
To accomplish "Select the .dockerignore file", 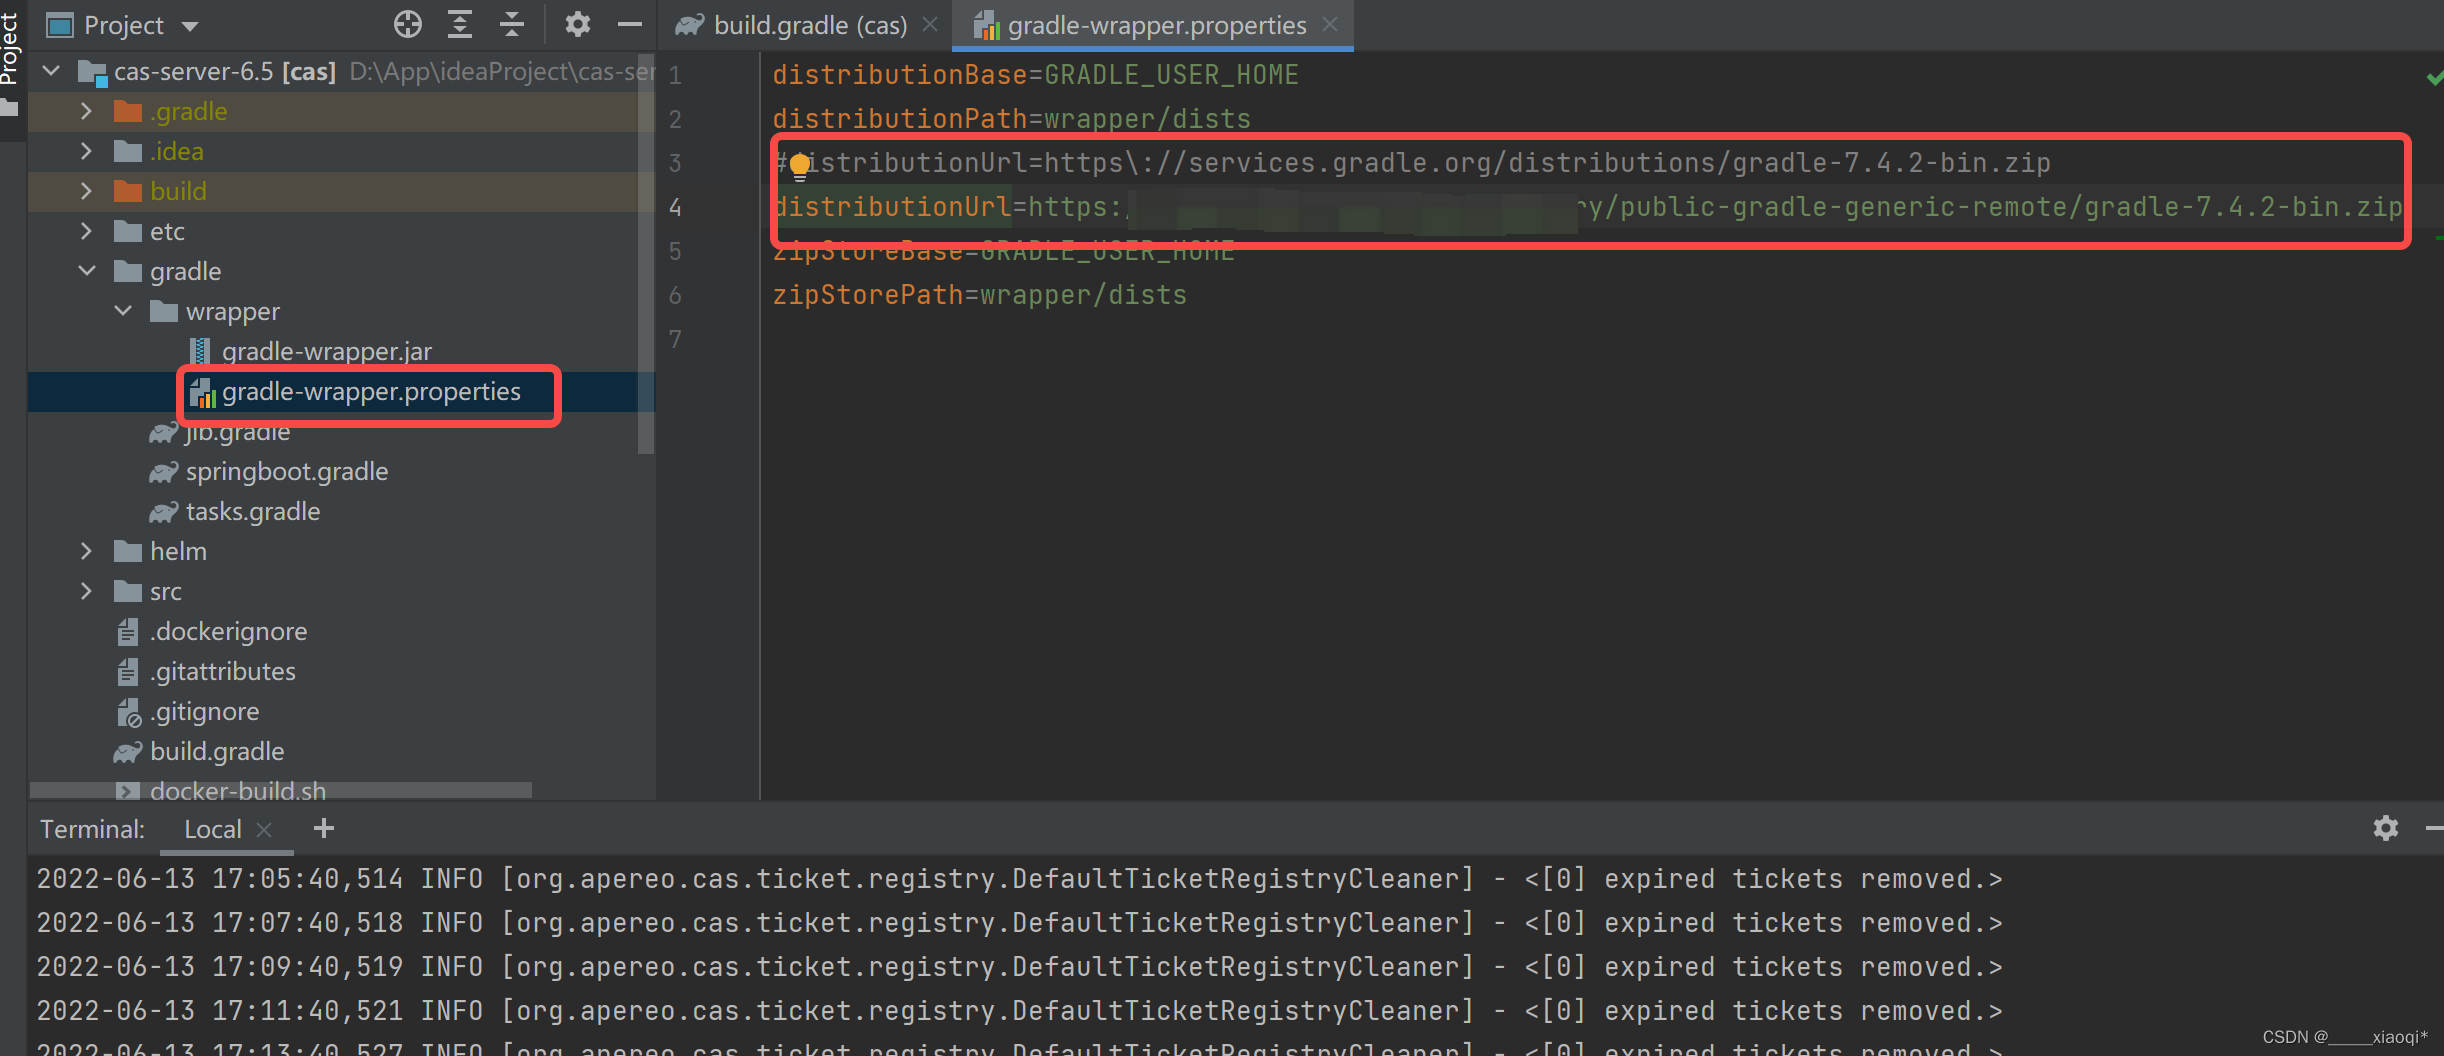I will point(228,631).
